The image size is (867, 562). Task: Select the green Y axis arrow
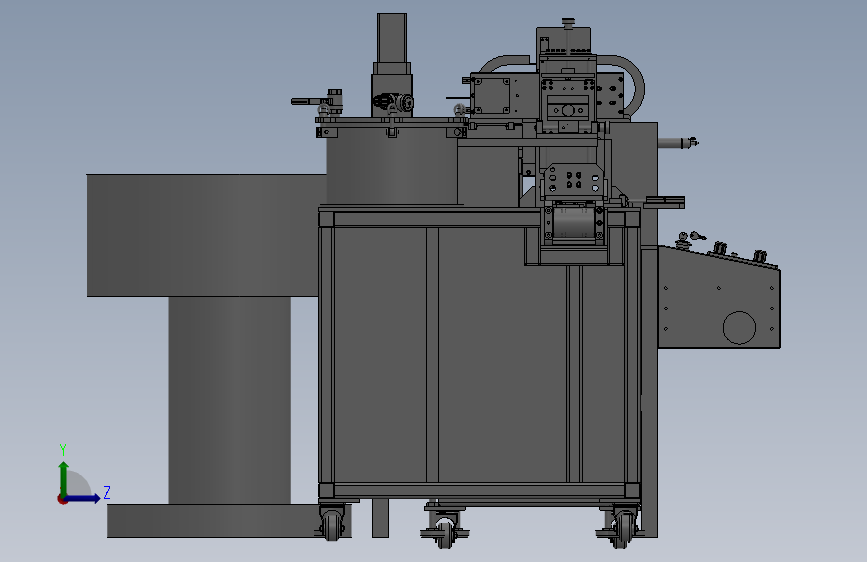[x=64, y=478]
